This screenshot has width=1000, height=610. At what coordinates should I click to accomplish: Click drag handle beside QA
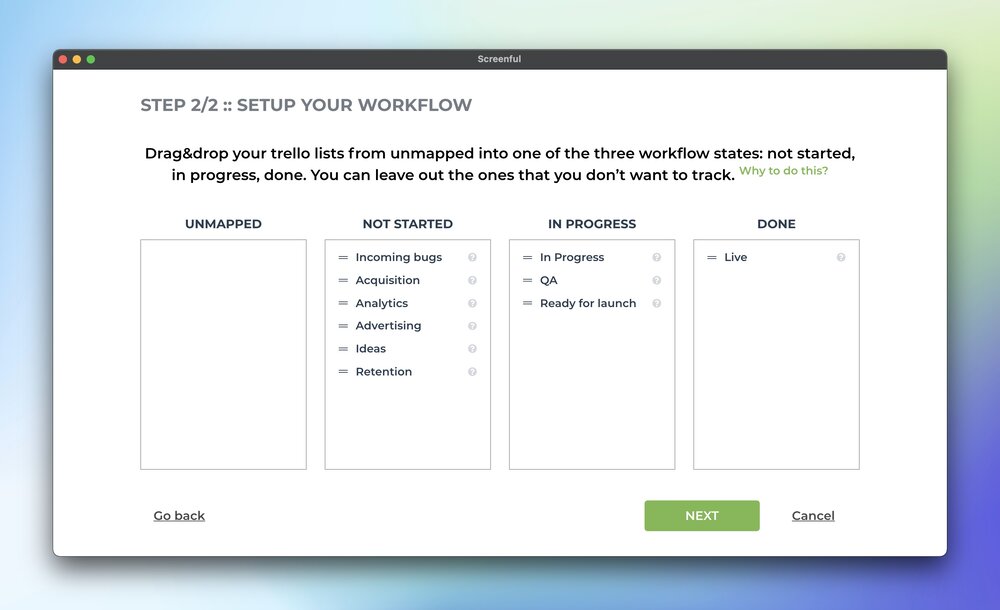(x=527, y=281)
